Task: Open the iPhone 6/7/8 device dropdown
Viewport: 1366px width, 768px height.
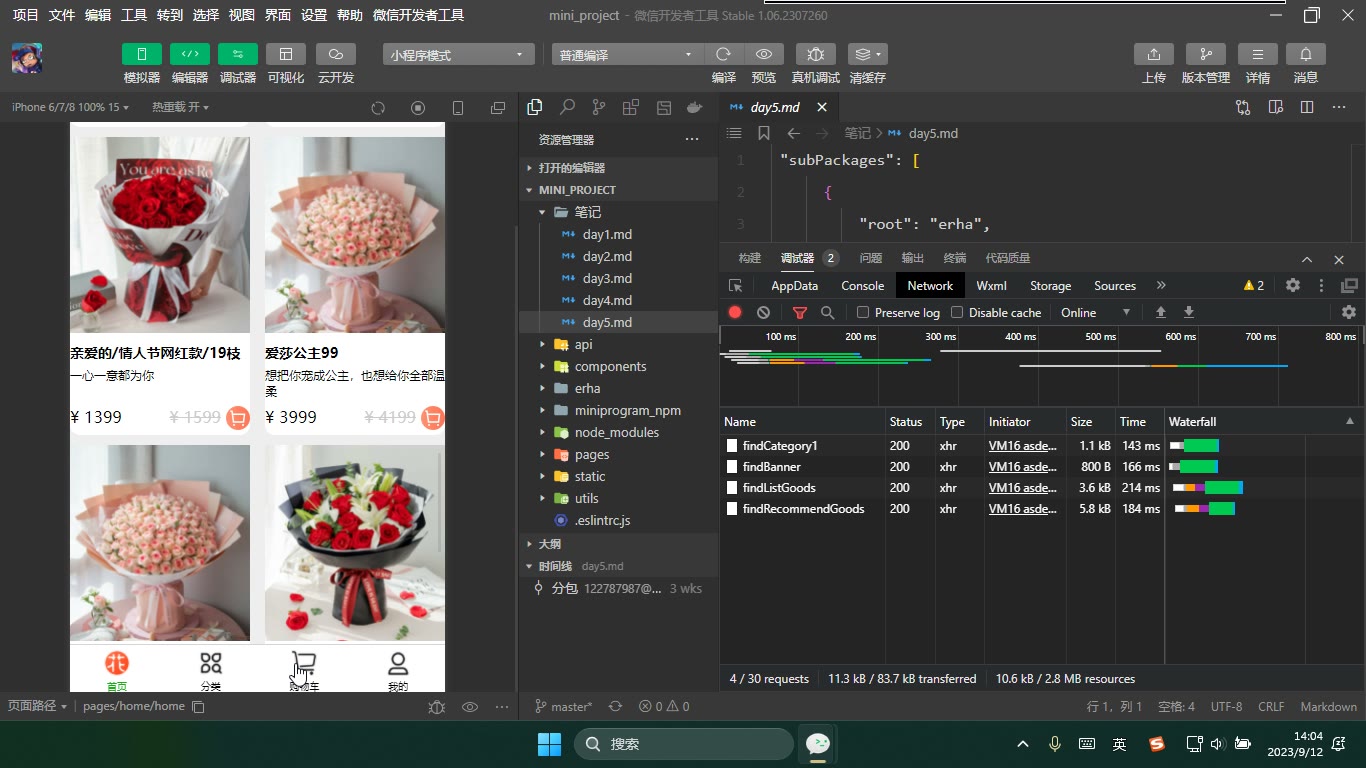Action: pyautogui.click(x=70, y=107)
